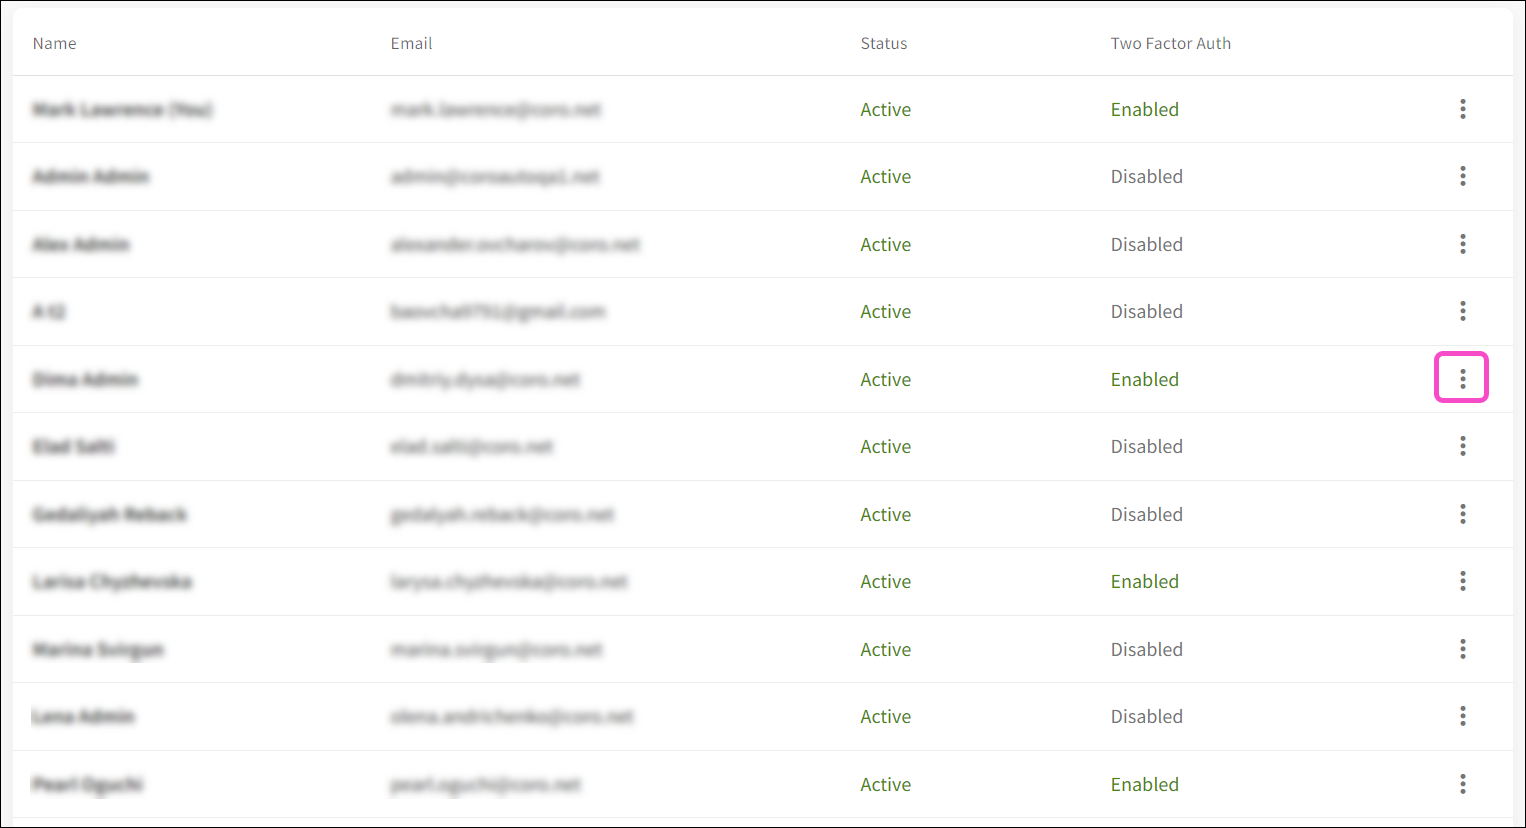Open the kebab menu in Pearl Oguchi's row
Image resolution: width=1526 pixels, height=828 pixels.
click(1462, 784)
